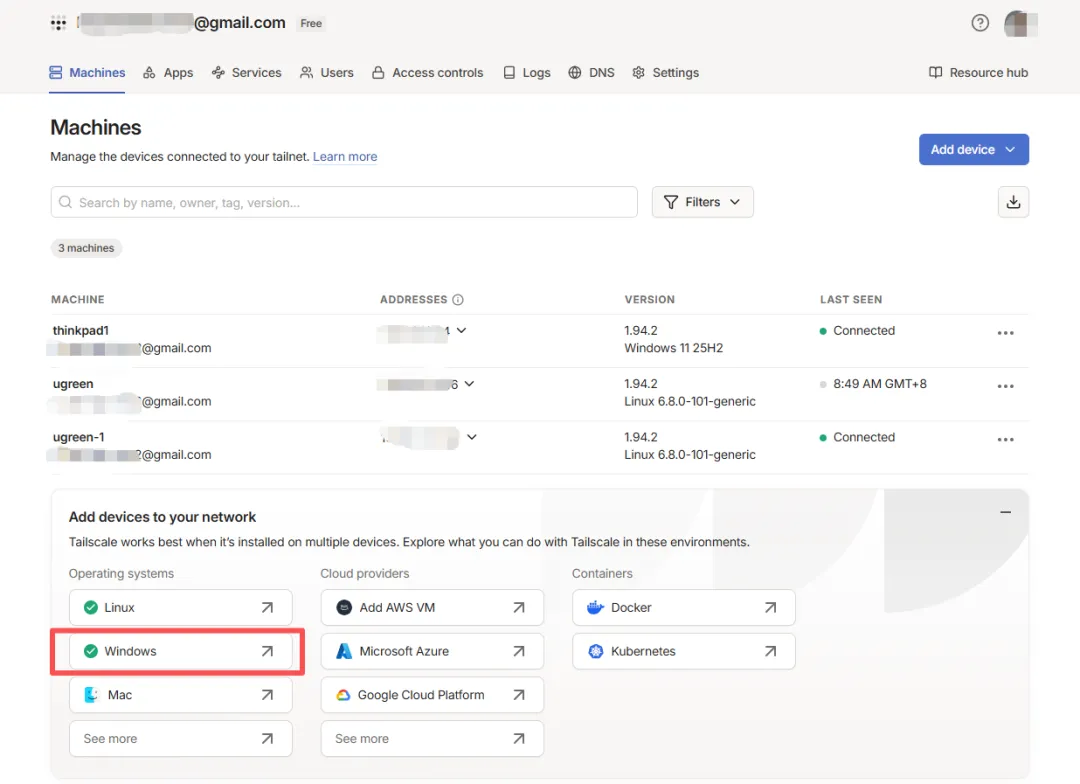This screenshot has width=1080, height=784.
Task: Click the Free plan badge
Action: click(x=311, y=23)
